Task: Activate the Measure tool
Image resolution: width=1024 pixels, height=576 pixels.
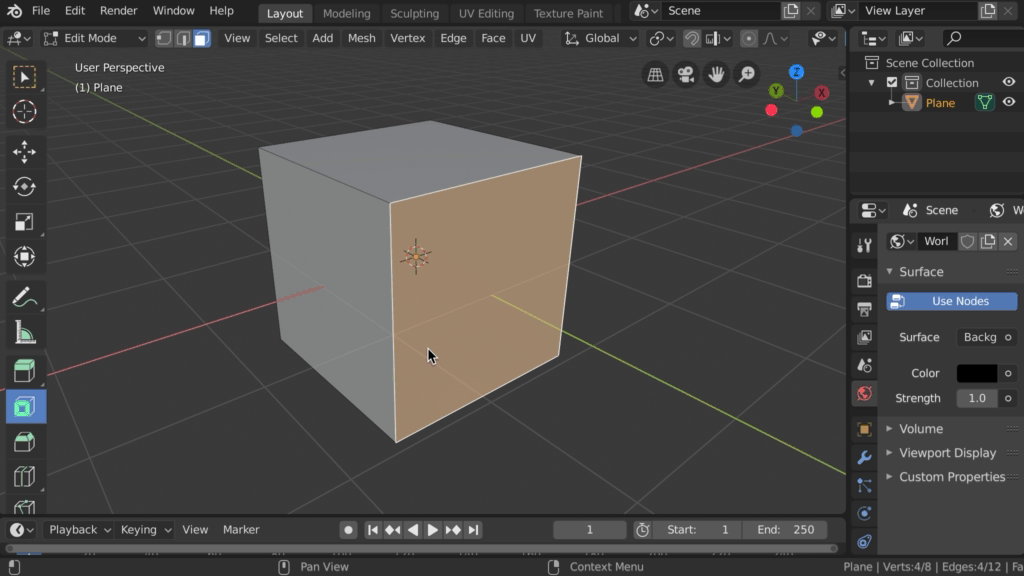Action: pyautogui.click(x=24, y=334)
